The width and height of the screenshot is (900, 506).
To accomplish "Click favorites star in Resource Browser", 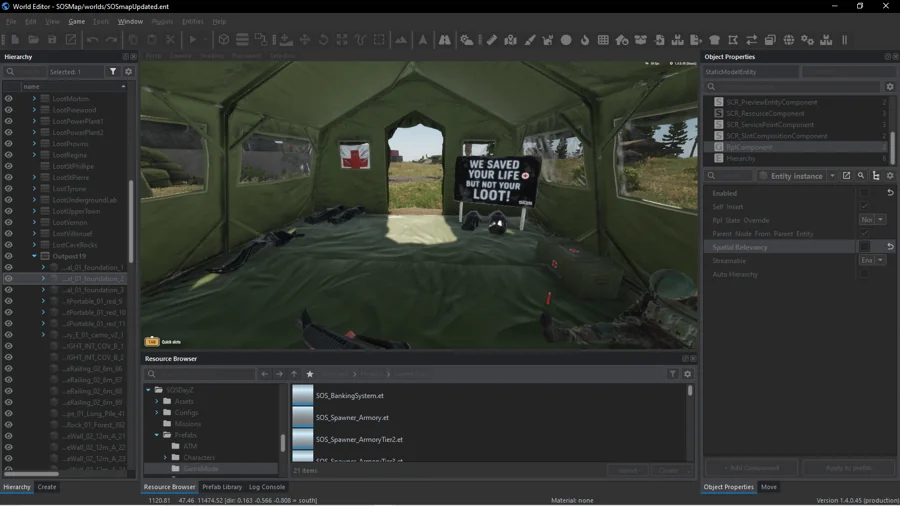I will click(x=310, y=374).
